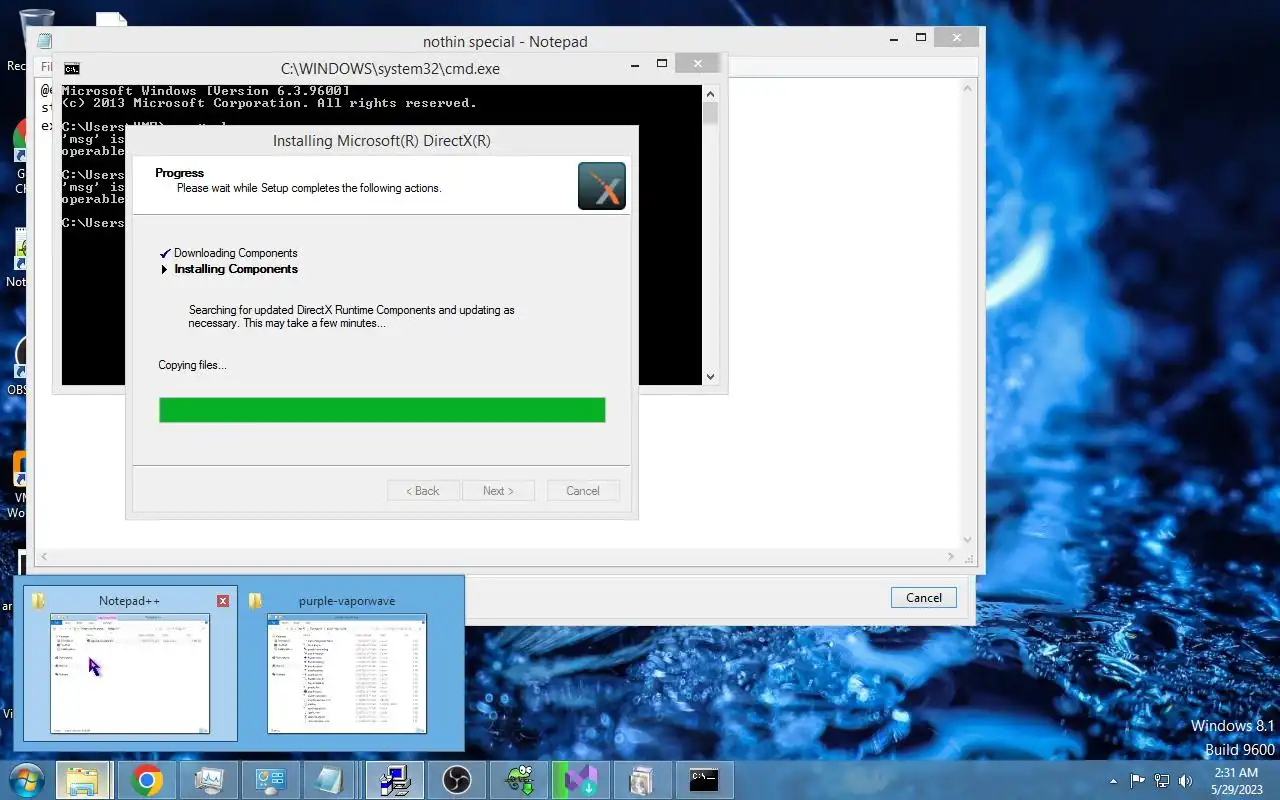This screenshot has height=800, width=1280.
Task: Minimize the cmd.exe window
Action: [636, 64]
